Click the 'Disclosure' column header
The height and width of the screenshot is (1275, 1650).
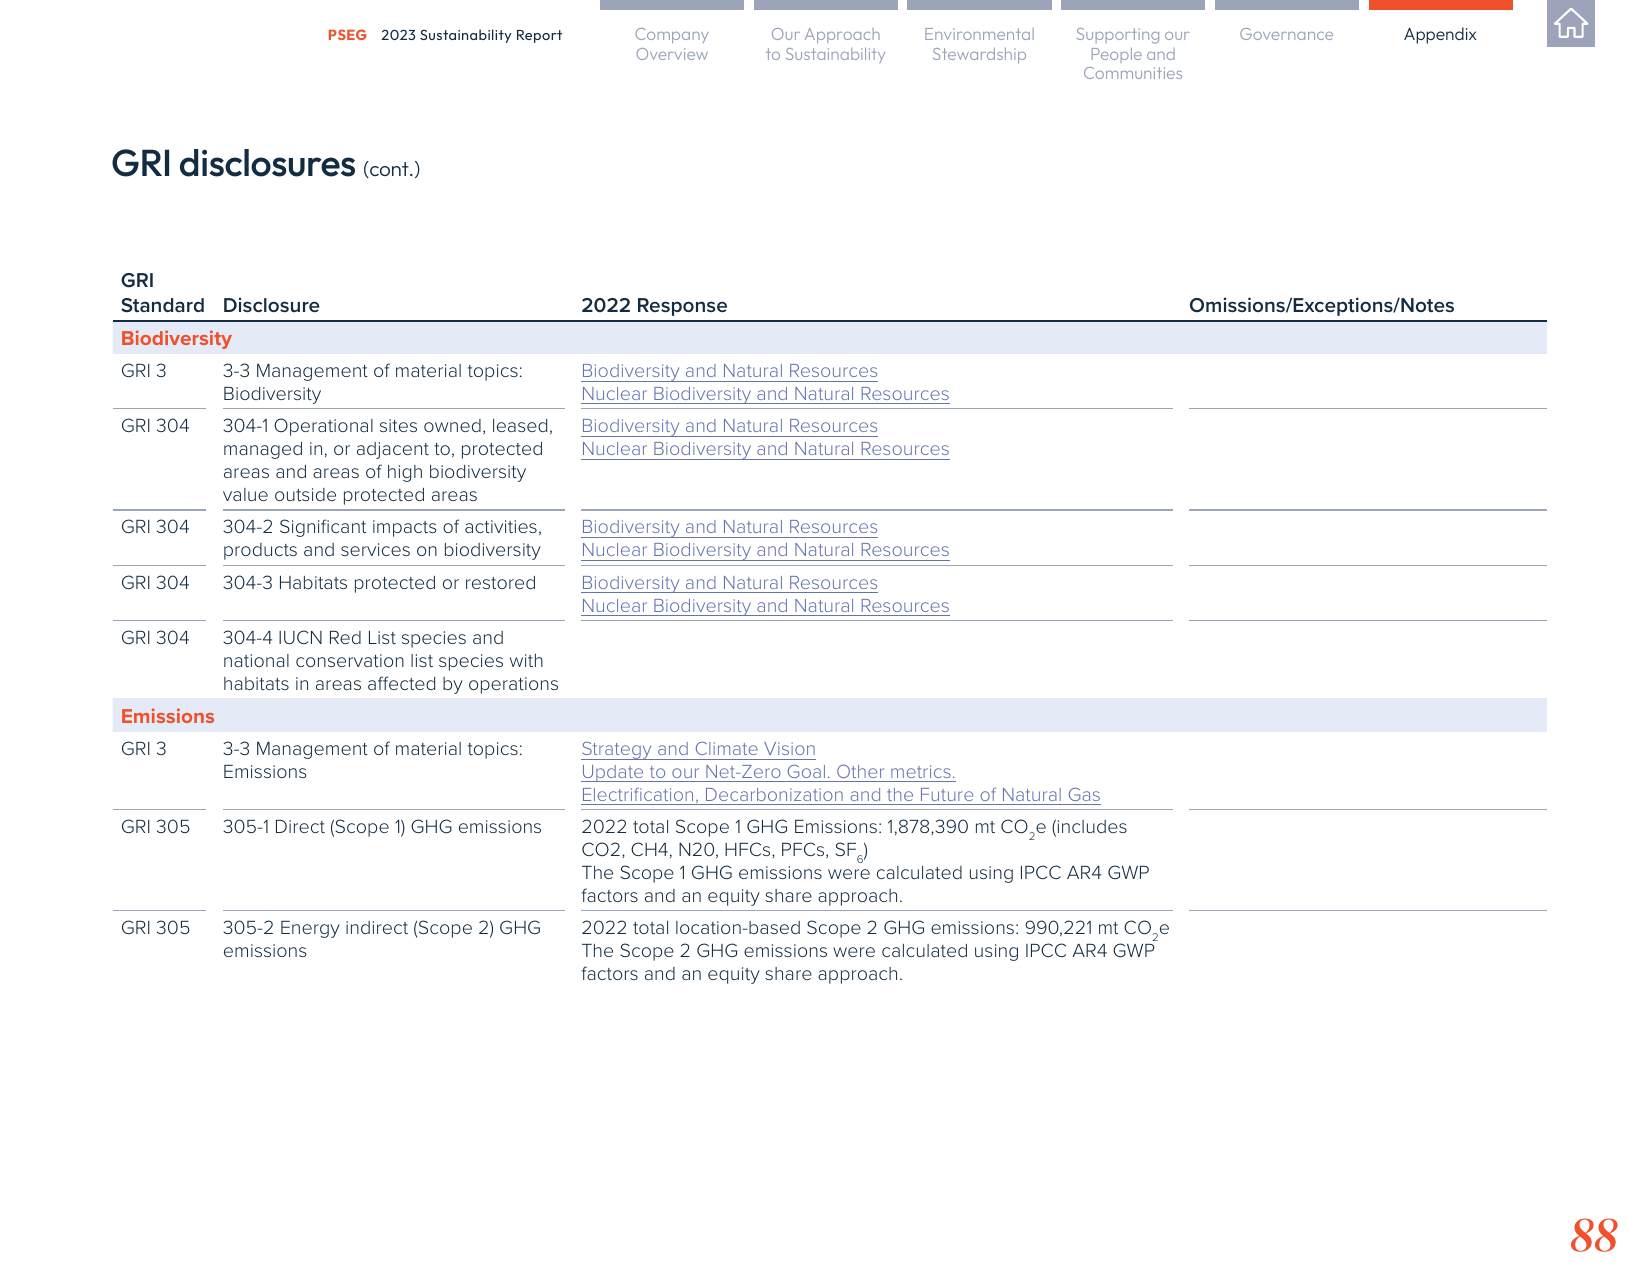click(x=271, y=306)
